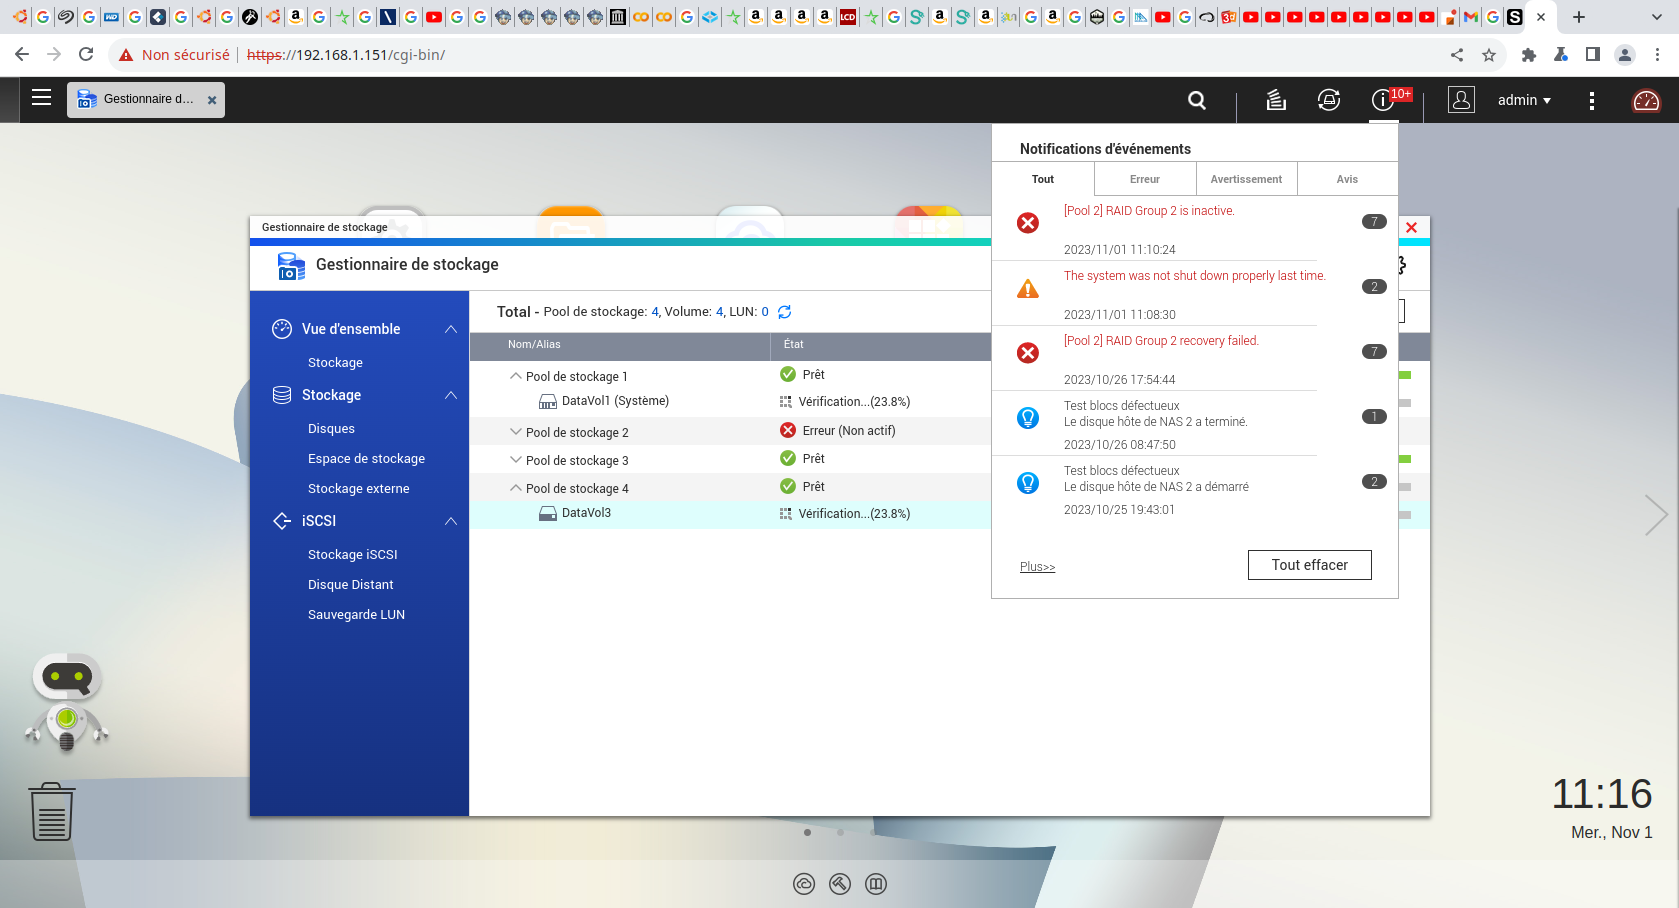Viewport: 1679px width, 908px height.
Task: Switch to the Avertissement notifications tab
Action: click(x=1246, y=179)
